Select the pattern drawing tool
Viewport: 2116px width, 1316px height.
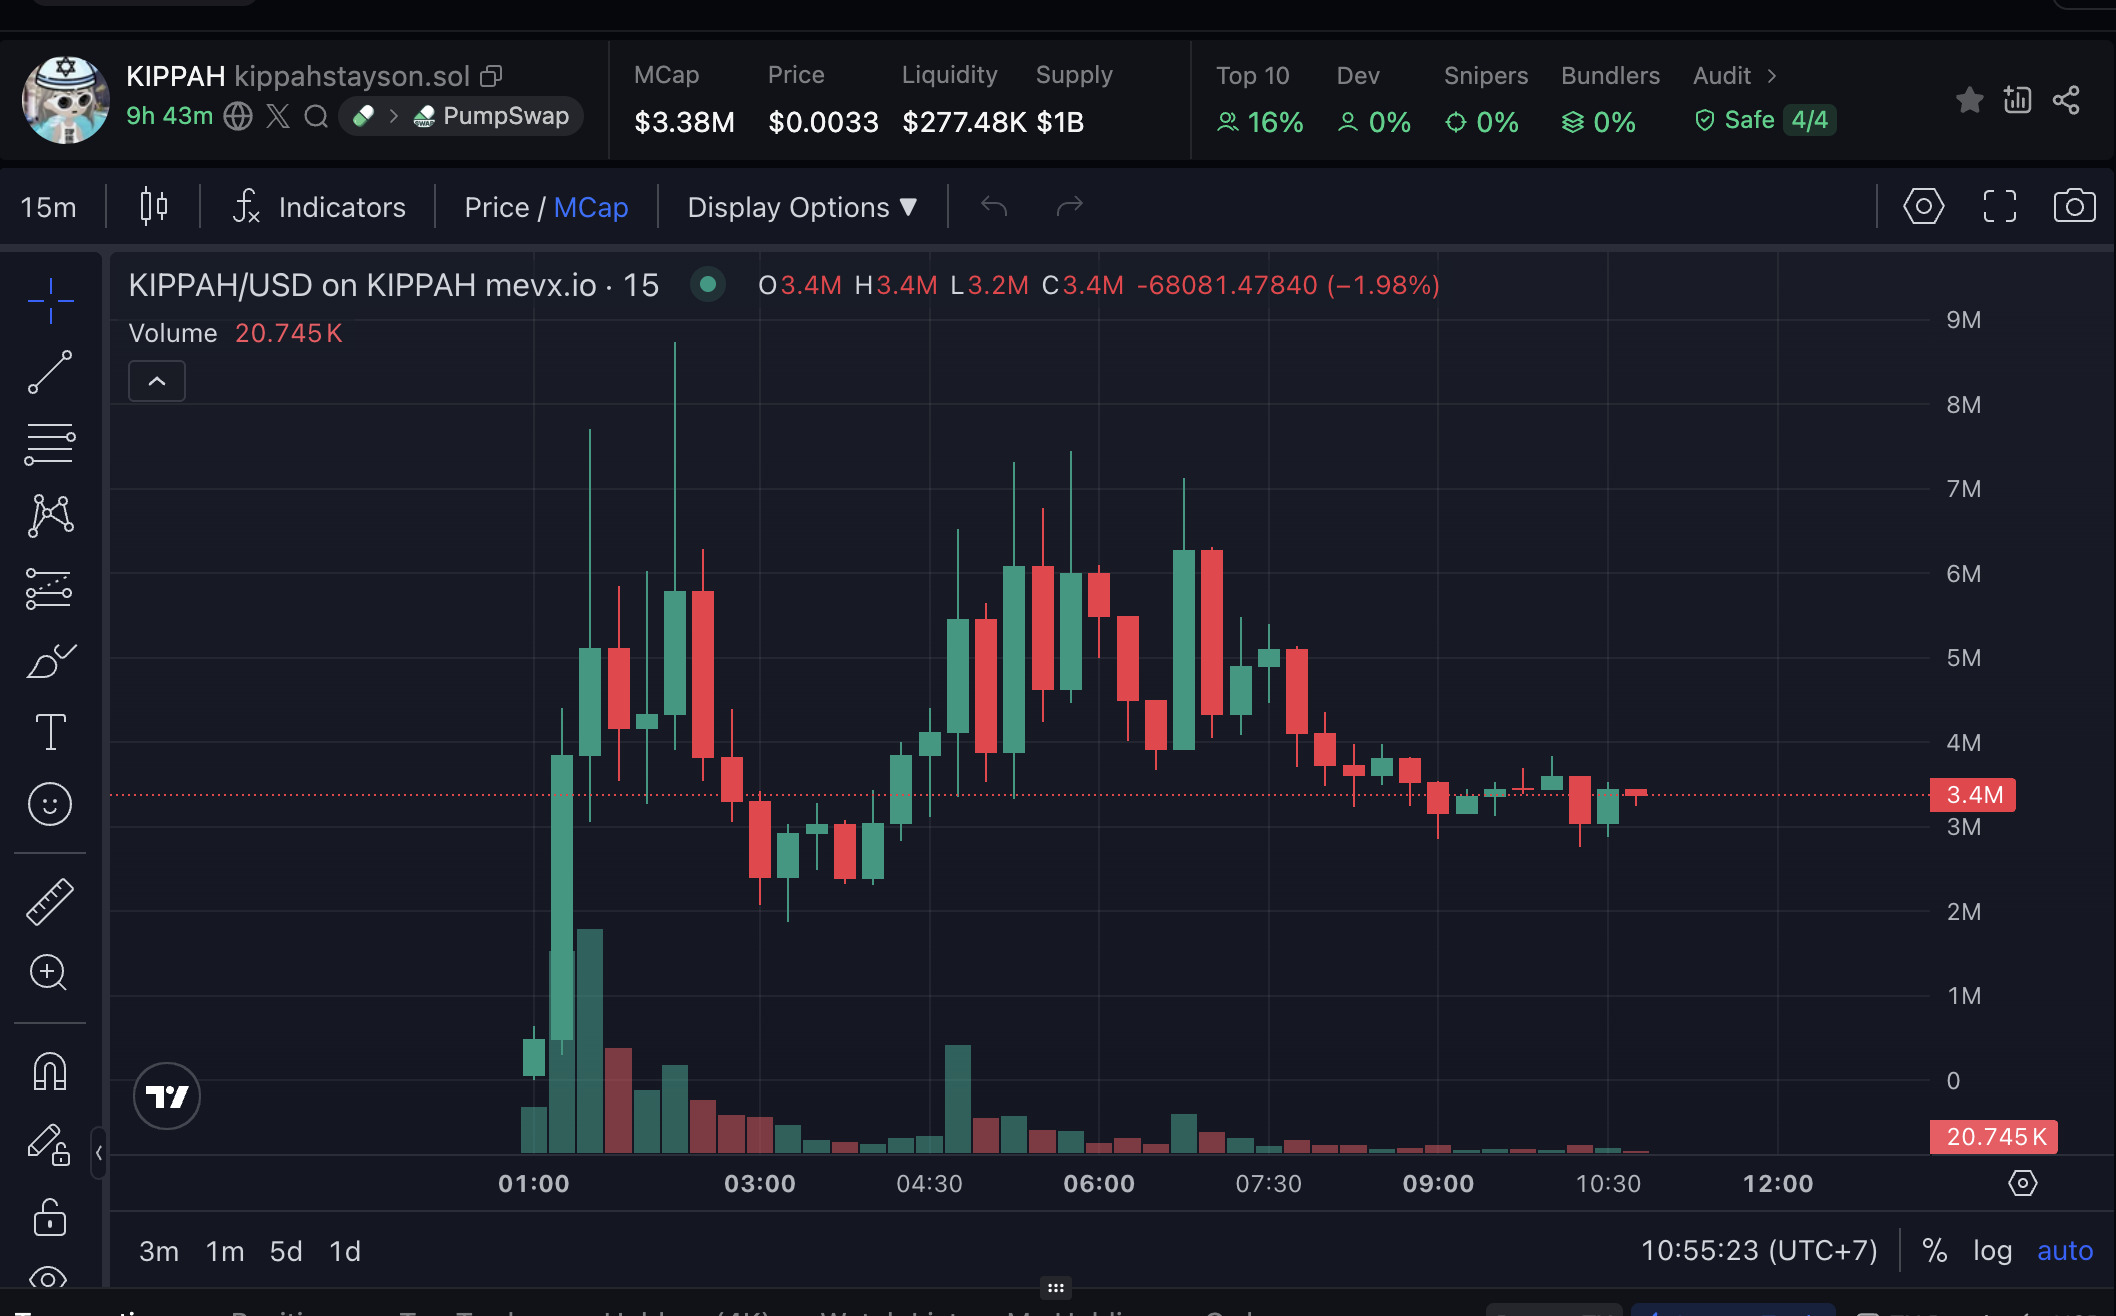click(x=50, y=516)
